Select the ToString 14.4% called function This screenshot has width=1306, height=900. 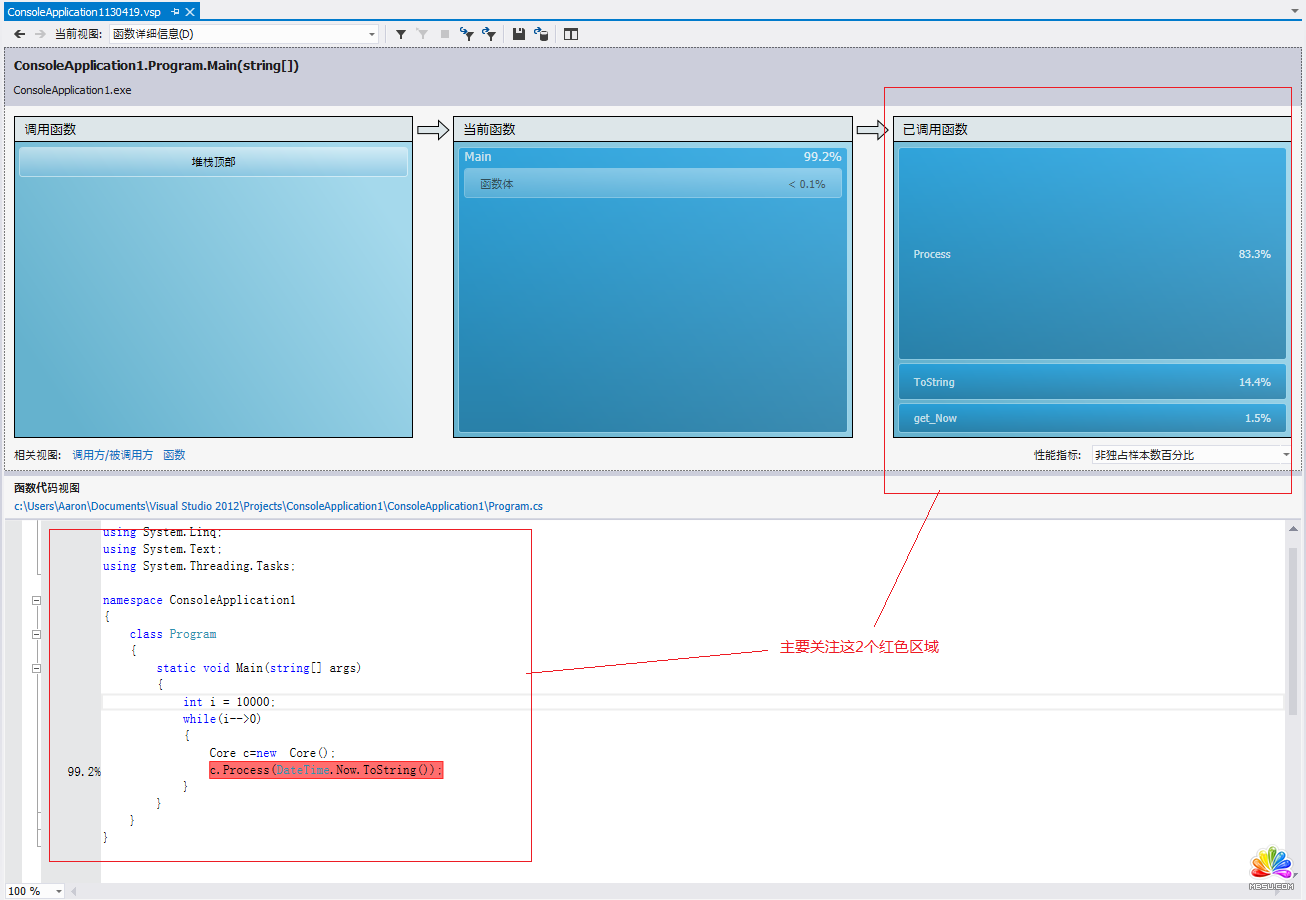point(1091,382)
